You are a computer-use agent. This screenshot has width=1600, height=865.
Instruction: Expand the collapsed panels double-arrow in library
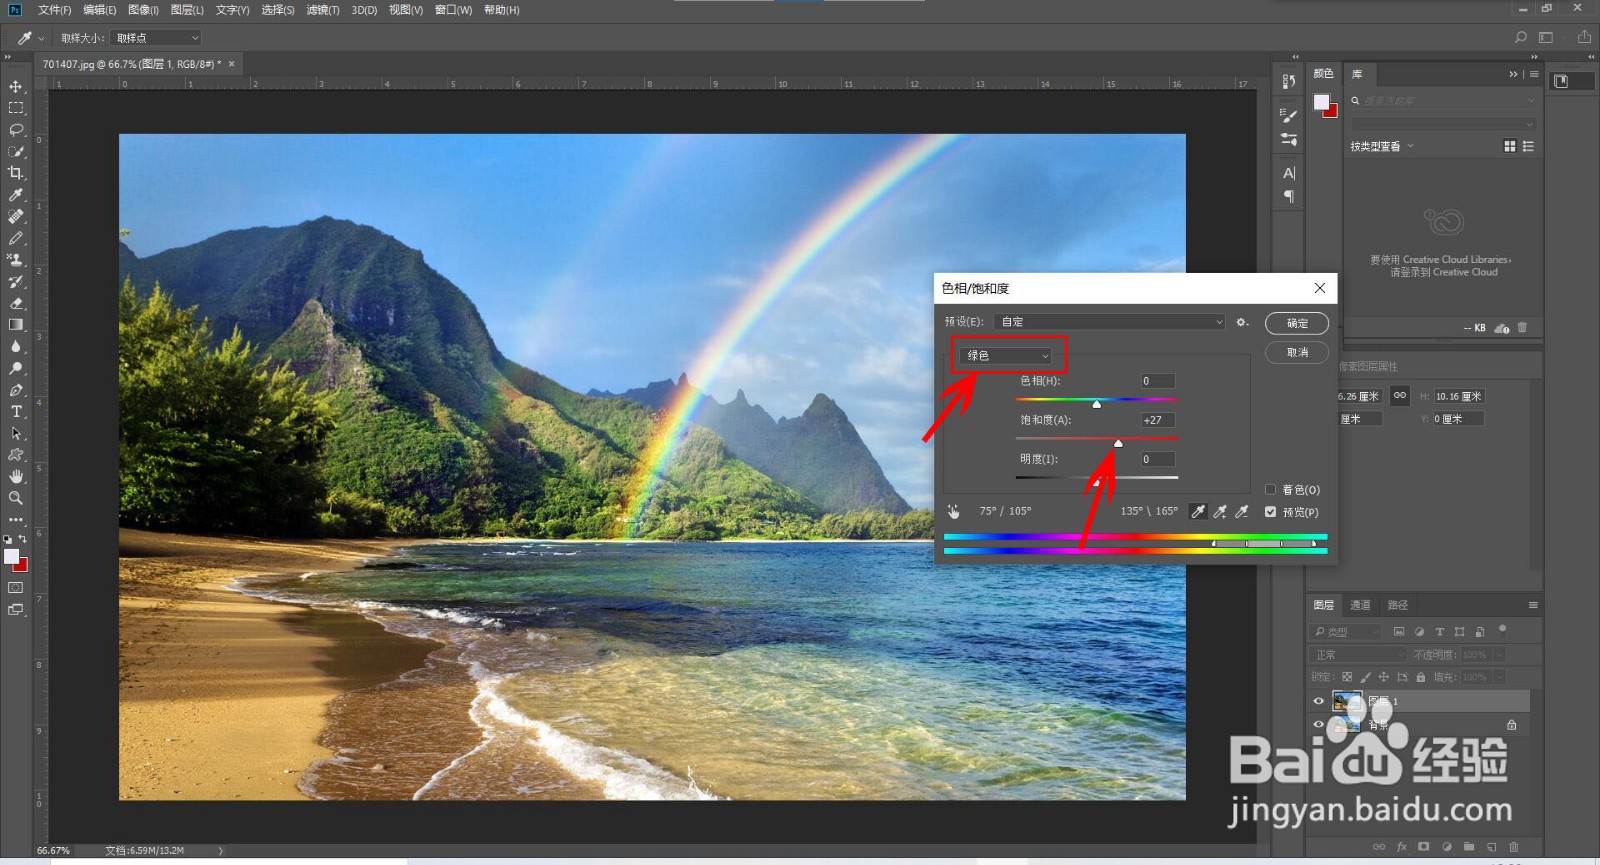pos(1513,74)
